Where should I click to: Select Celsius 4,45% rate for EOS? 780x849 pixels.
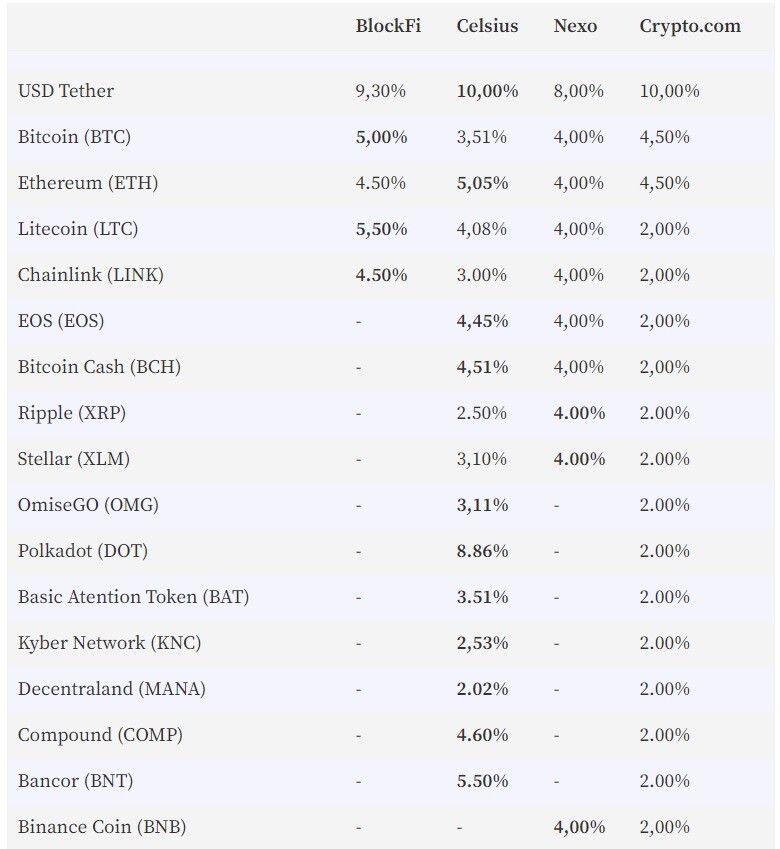(x=482, y=321)
